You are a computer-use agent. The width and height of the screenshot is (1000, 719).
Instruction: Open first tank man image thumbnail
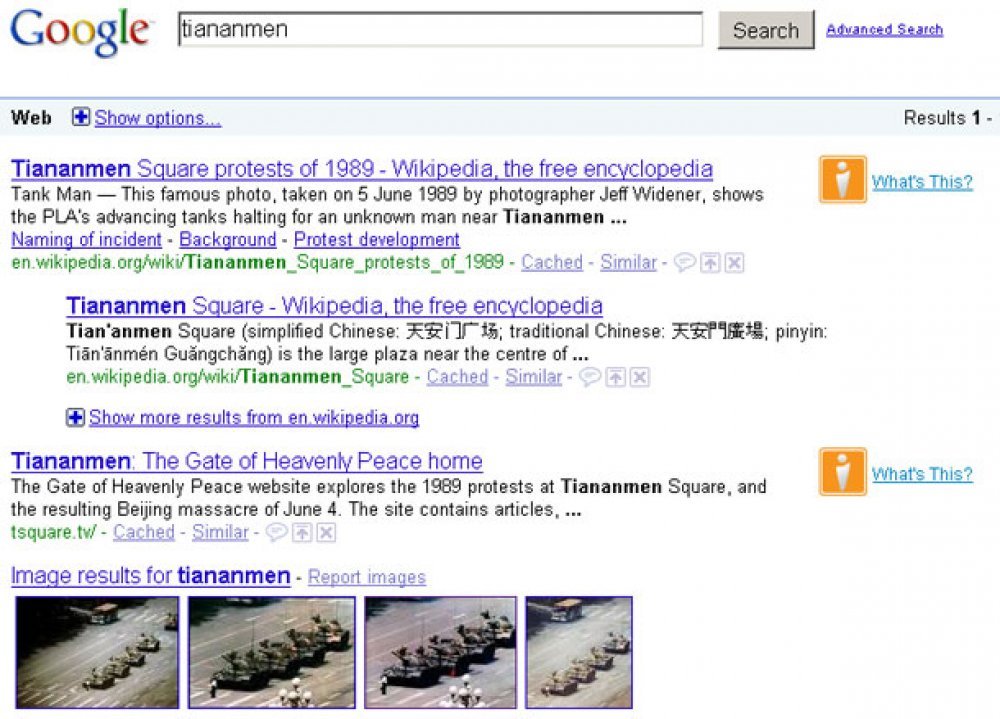pyautogui.click(x=98, y=652)
